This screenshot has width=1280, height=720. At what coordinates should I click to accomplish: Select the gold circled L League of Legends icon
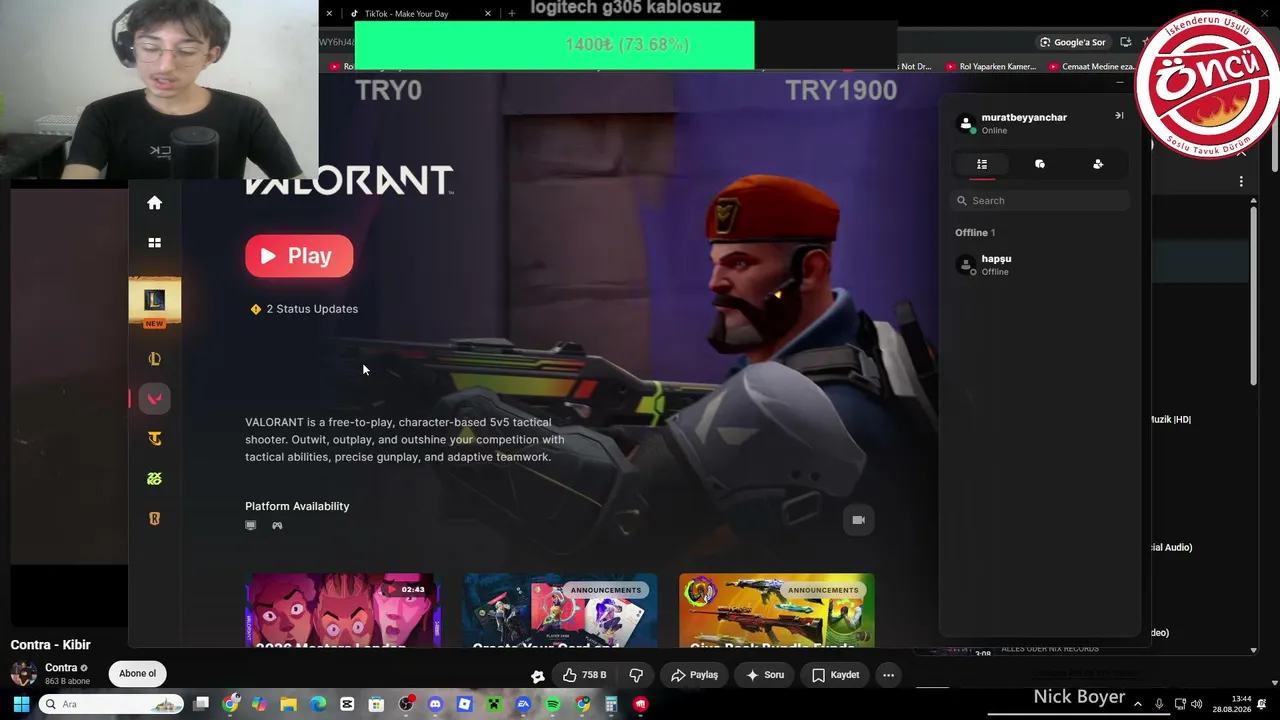154,359
